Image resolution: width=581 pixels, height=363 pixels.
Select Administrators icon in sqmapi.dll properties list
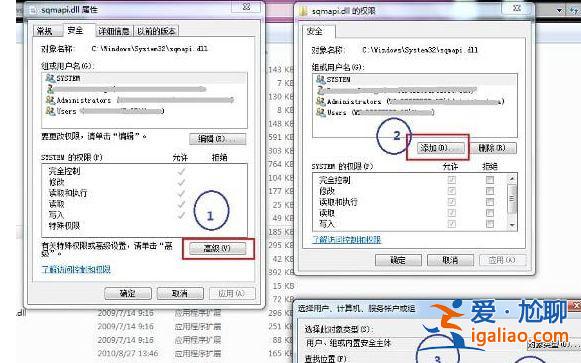click(50, 100)
